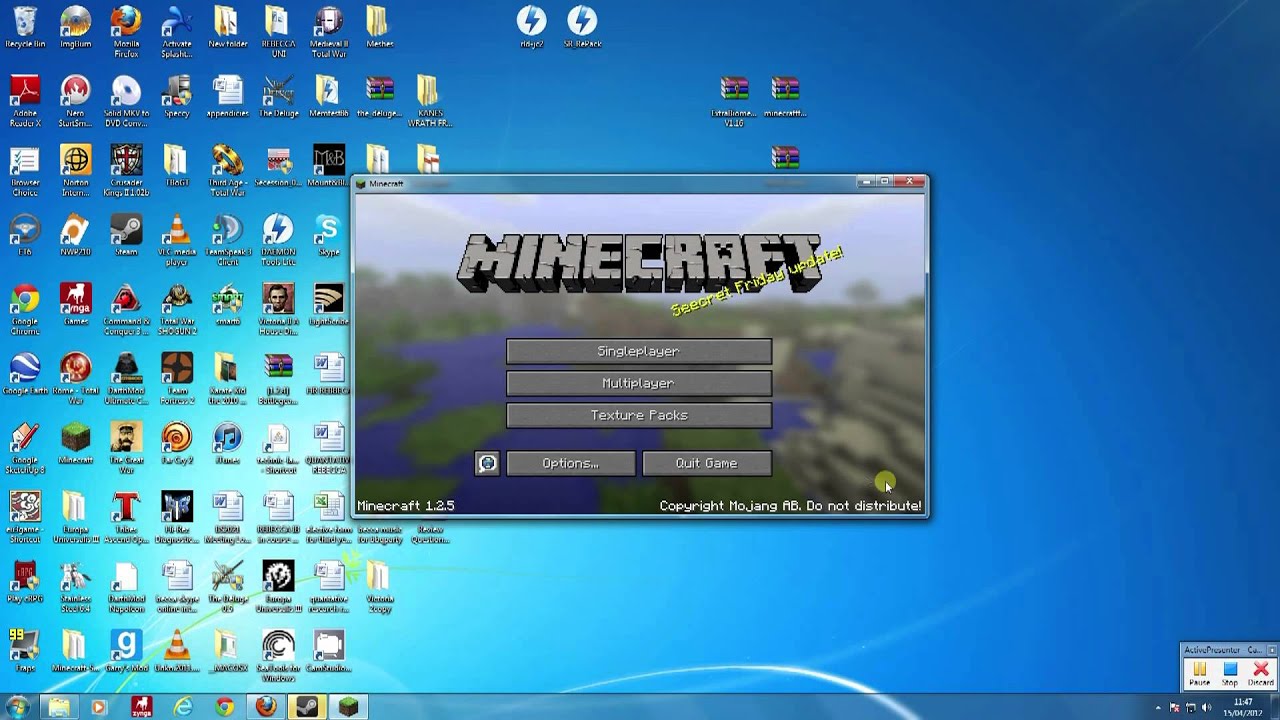
Task: Select the Solid MKV to DVD Converter icon
Action: (126, 101)
